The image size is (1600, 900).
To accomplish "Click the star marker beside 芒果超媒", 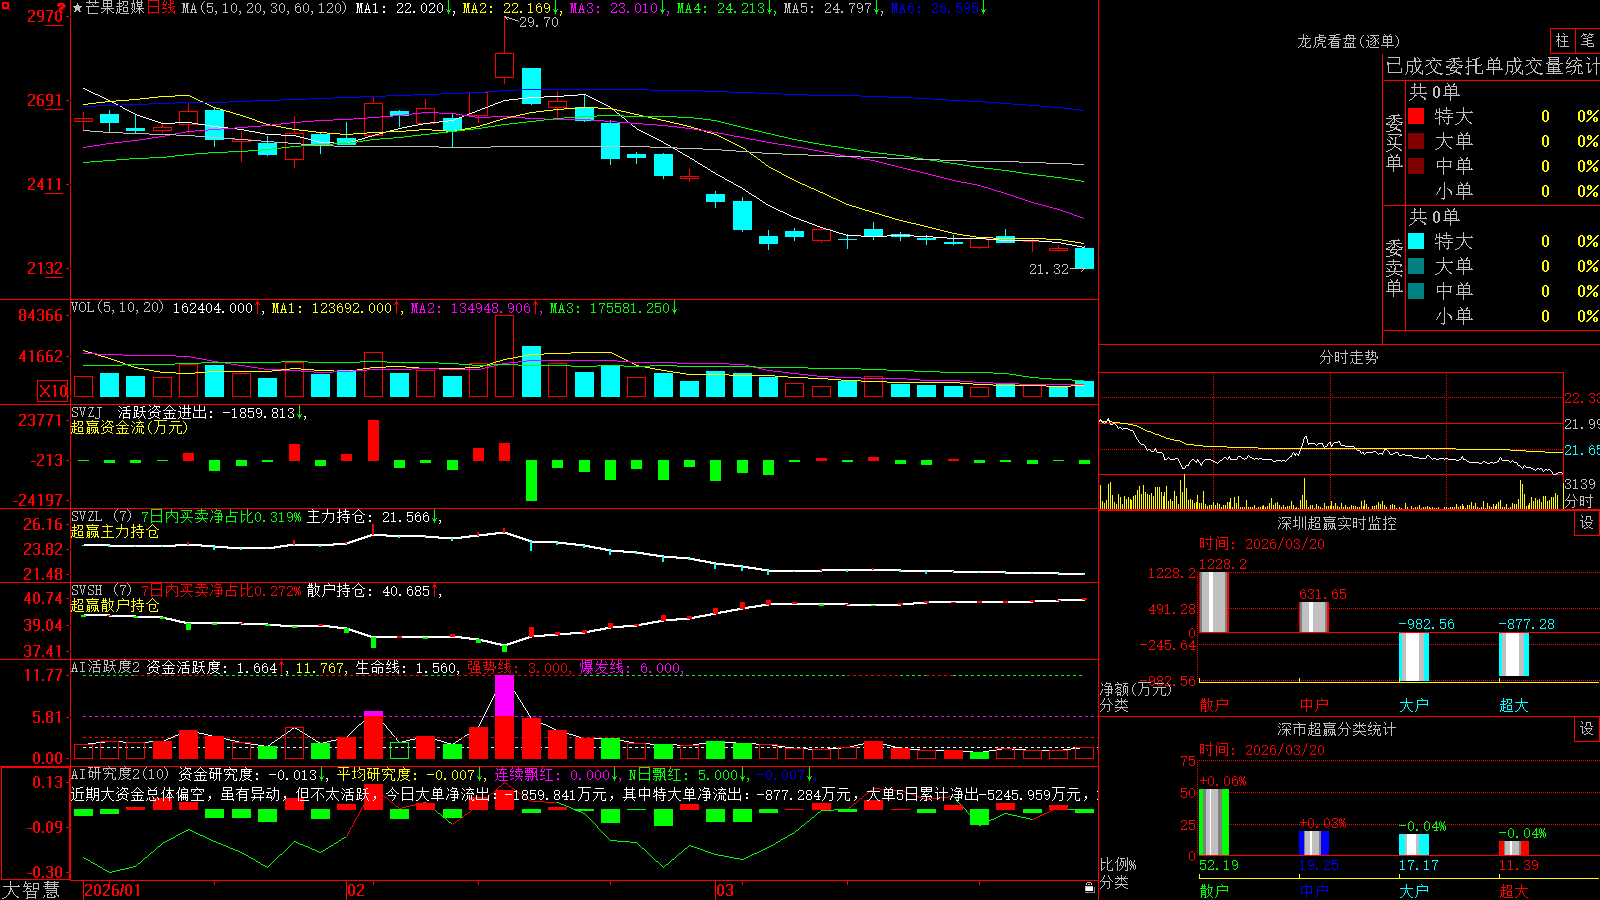I will click(x=78, y=8).
